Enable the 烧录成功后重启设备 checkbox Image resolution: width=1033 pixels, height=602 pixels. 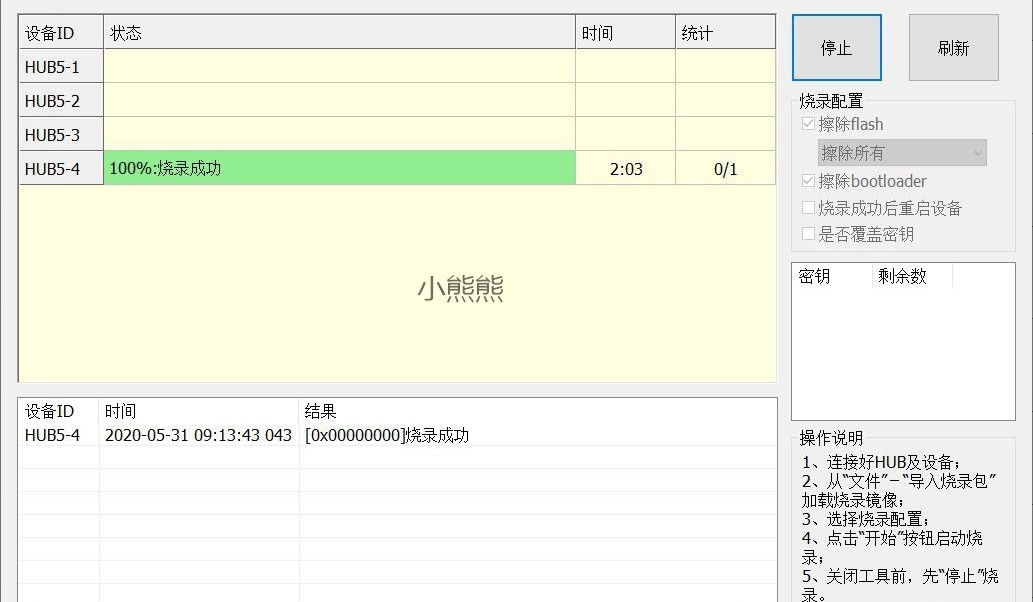point(808,207)
